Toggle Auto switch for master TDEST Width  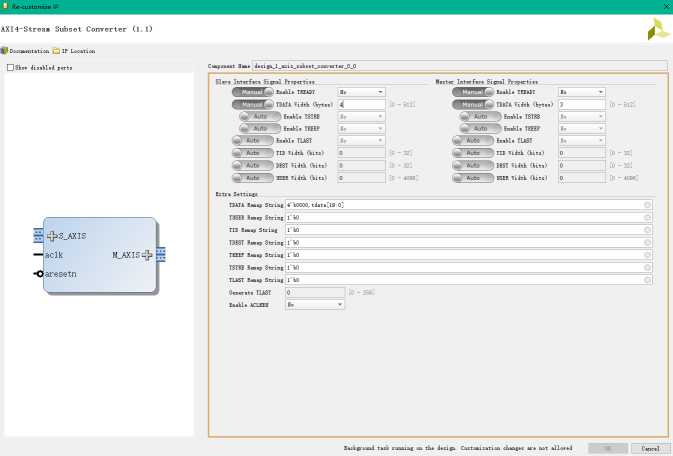click(x=473, y=165)
